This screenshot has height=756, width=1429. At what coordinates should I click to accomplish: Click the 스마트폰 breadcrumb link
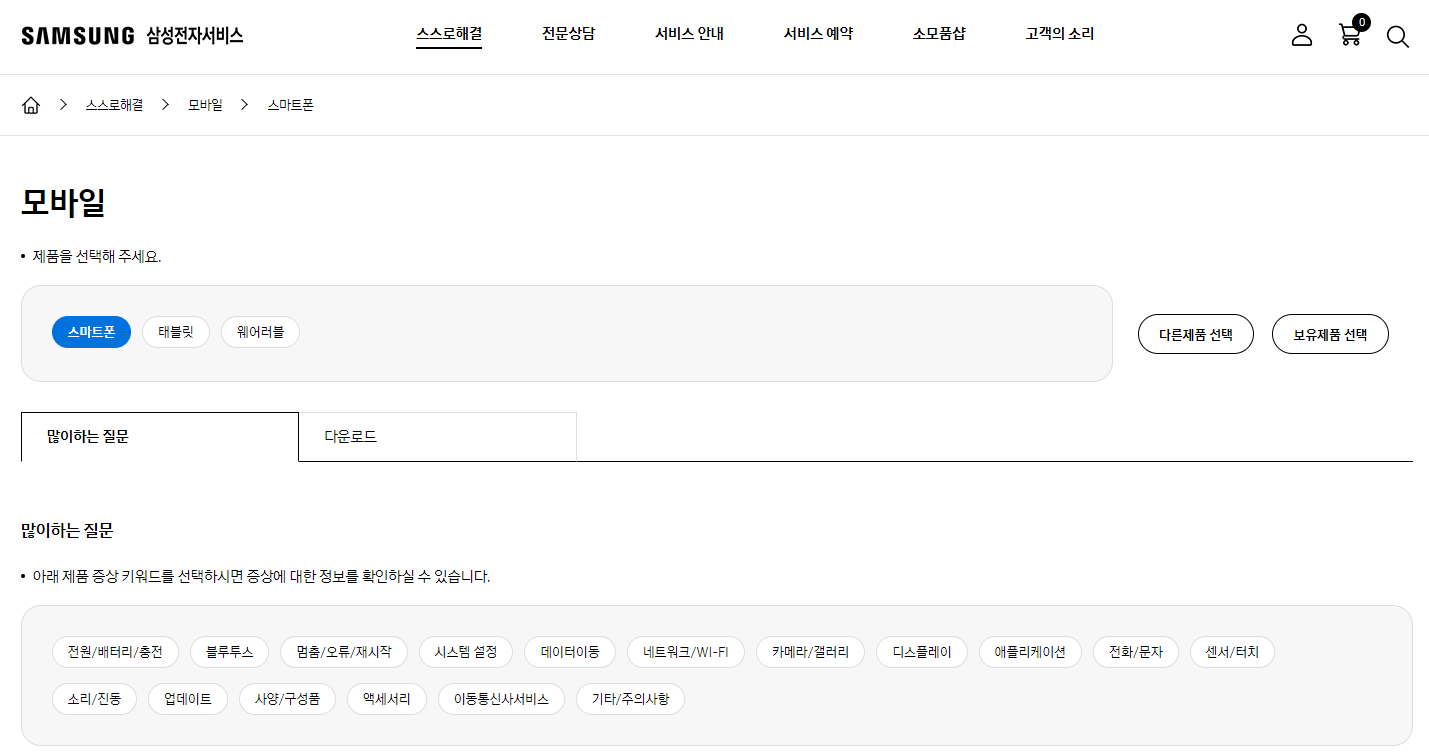pos(291,105)
